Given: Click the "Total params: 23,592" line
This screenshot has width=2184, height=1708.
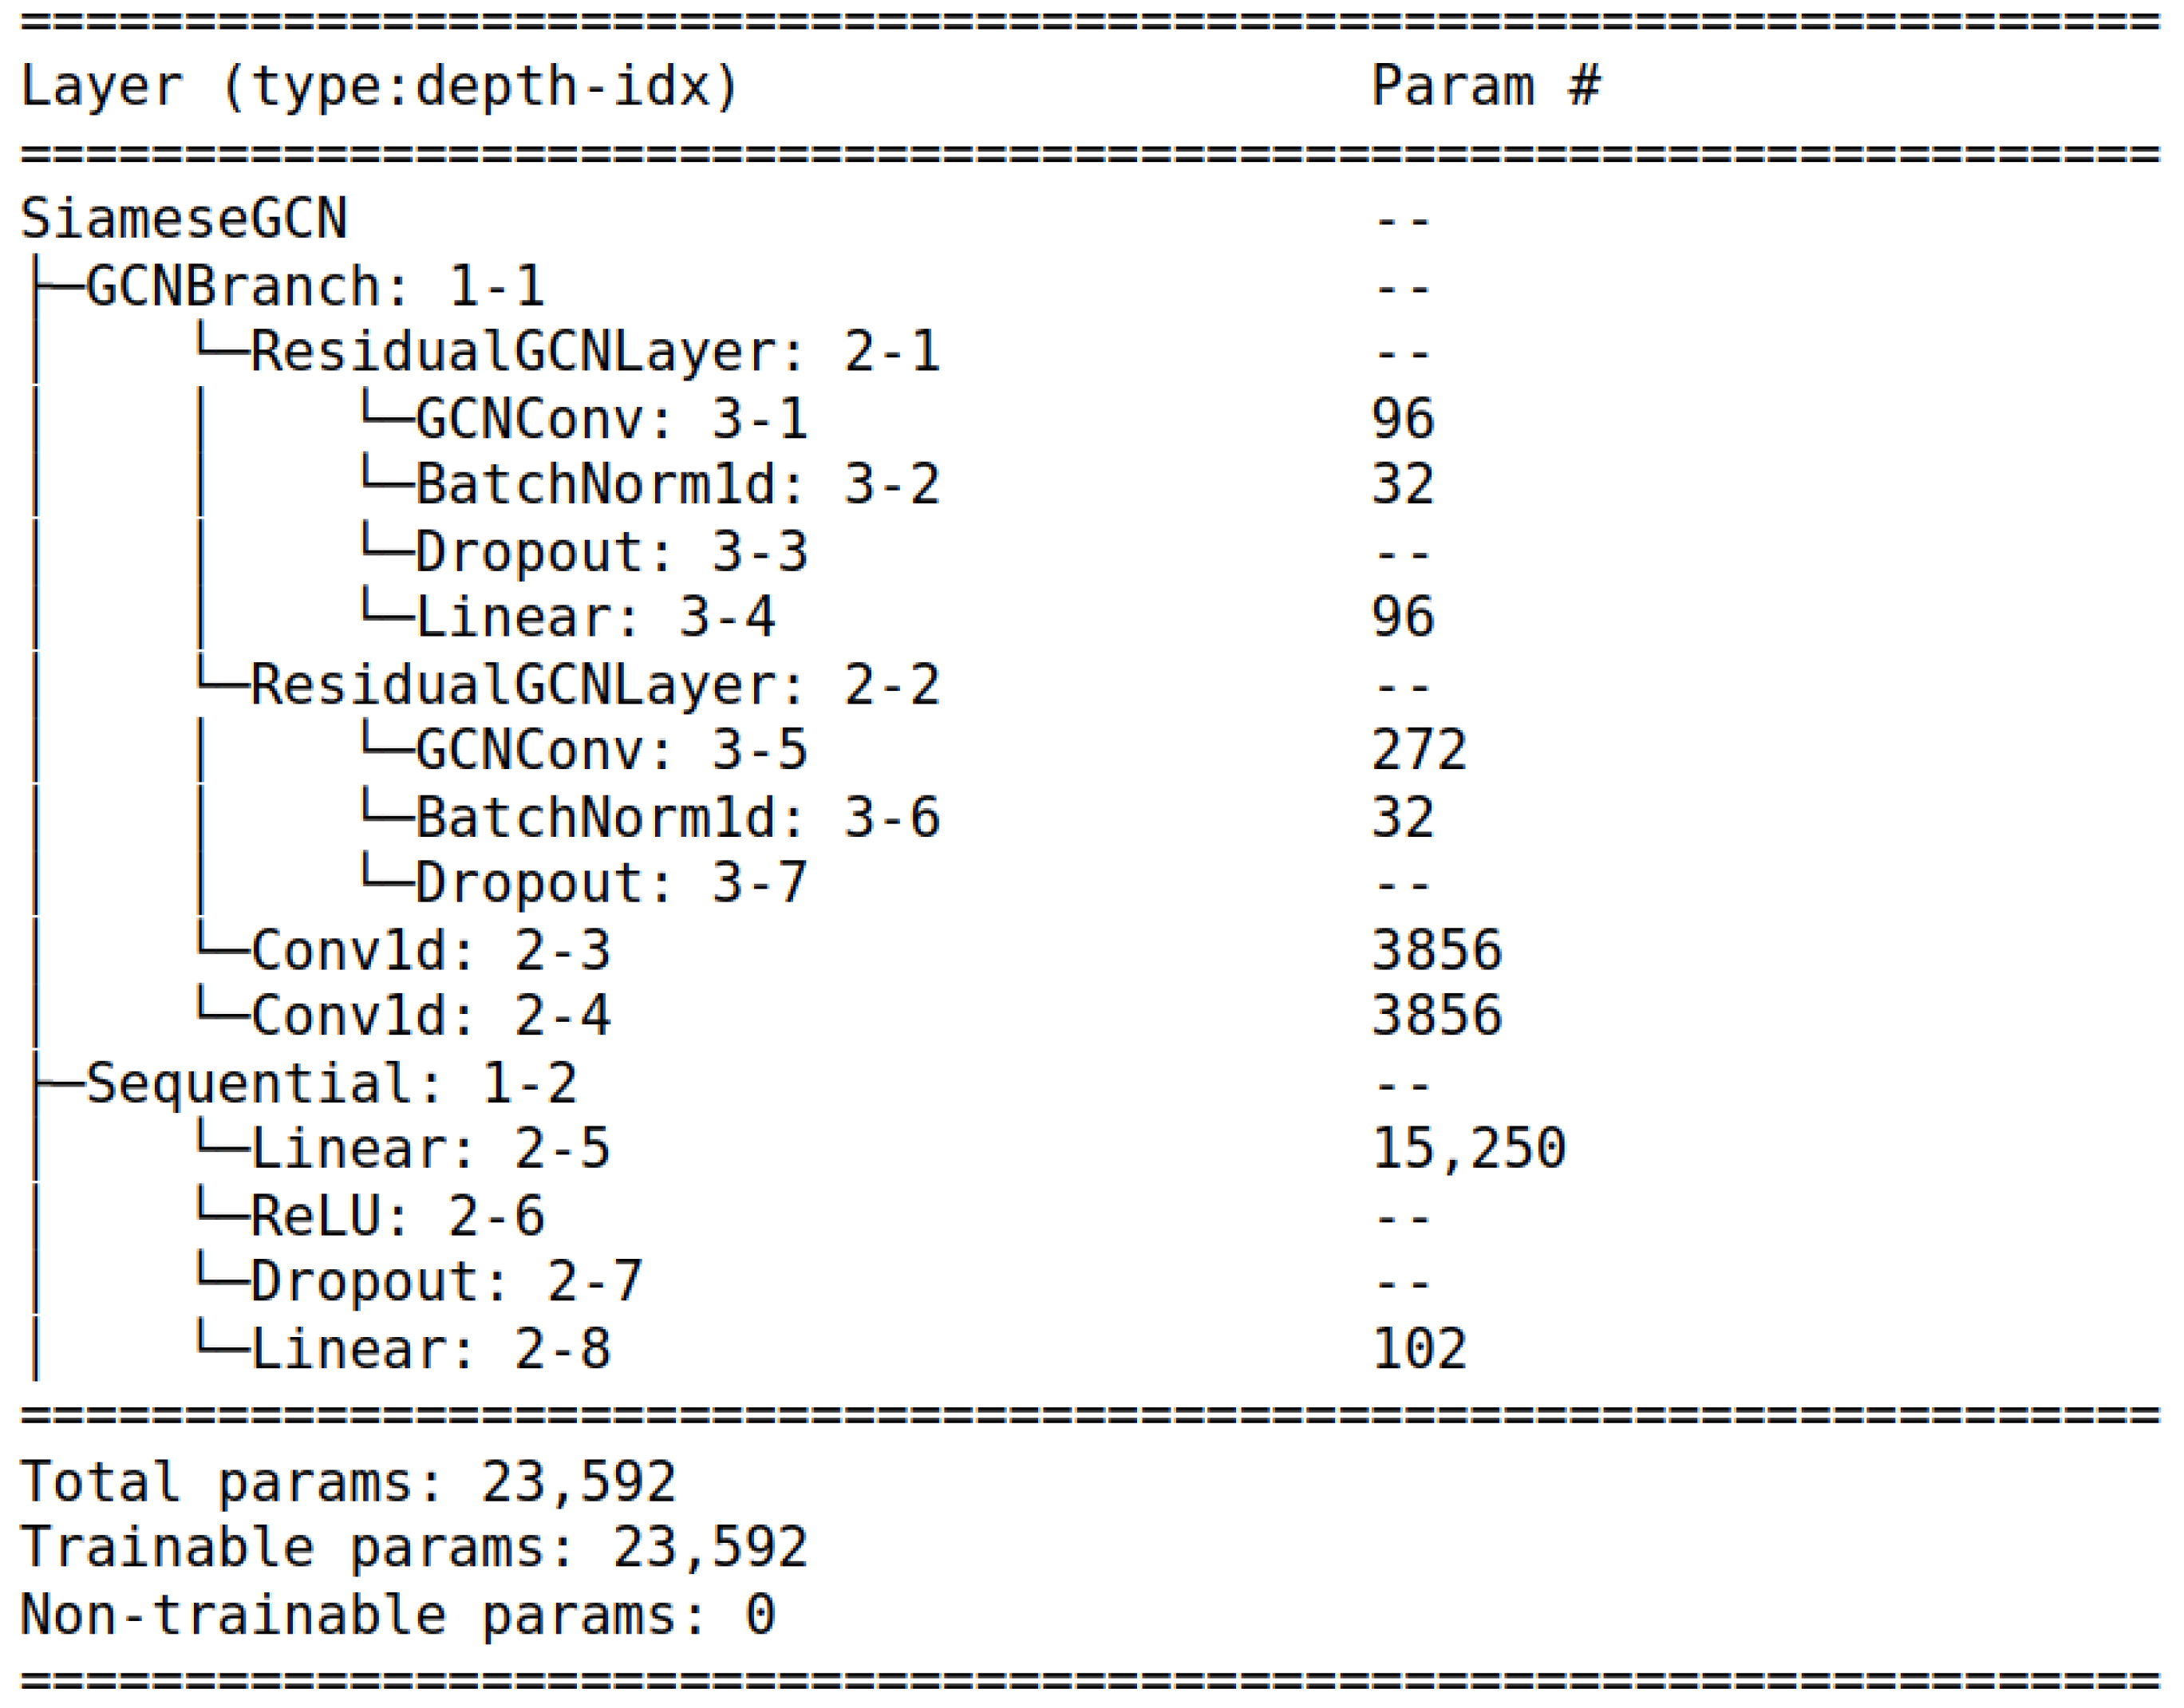Looking at the screenshot, I should tap(348, 1482).
